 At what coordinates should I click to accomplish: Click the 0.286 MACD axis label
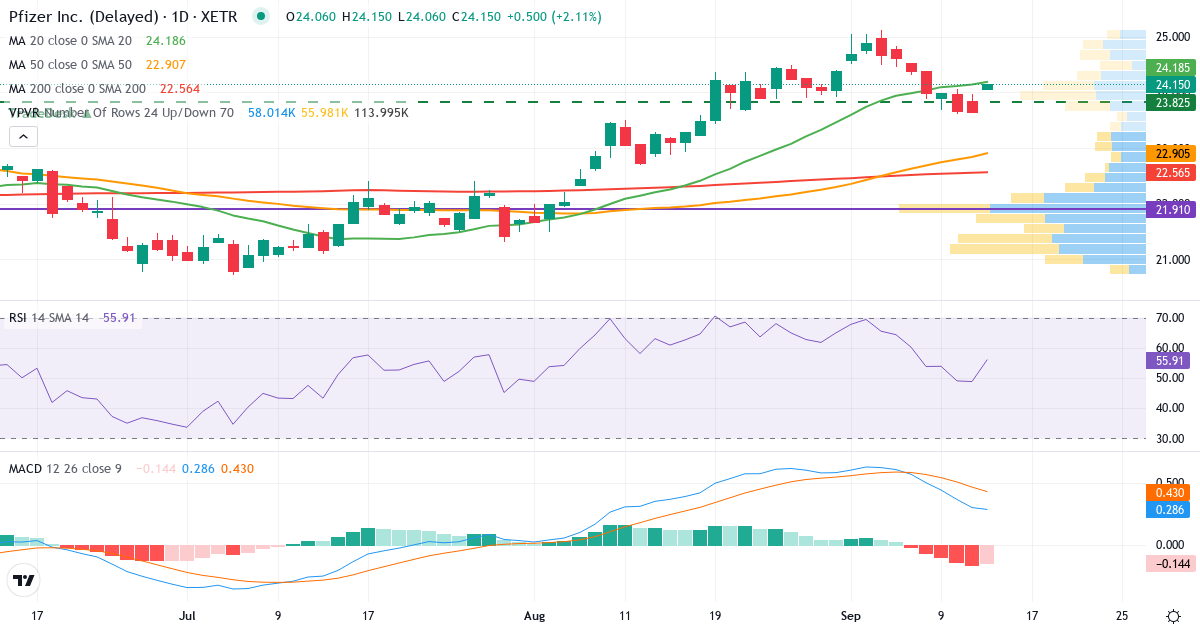(1167, 509)
